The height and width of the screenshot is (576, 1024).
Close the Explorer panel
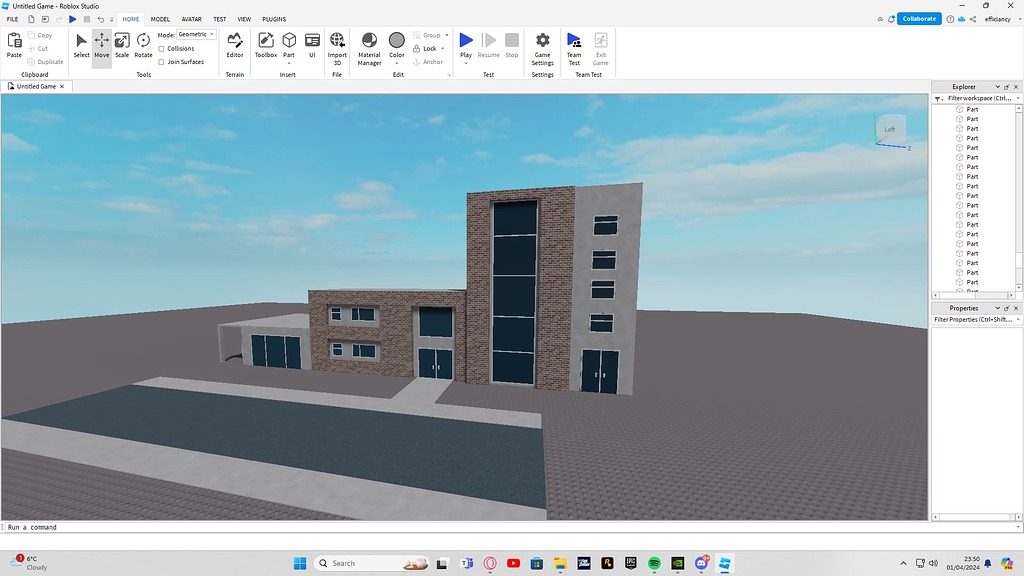pyautogui.click(x=1016, y=87)
